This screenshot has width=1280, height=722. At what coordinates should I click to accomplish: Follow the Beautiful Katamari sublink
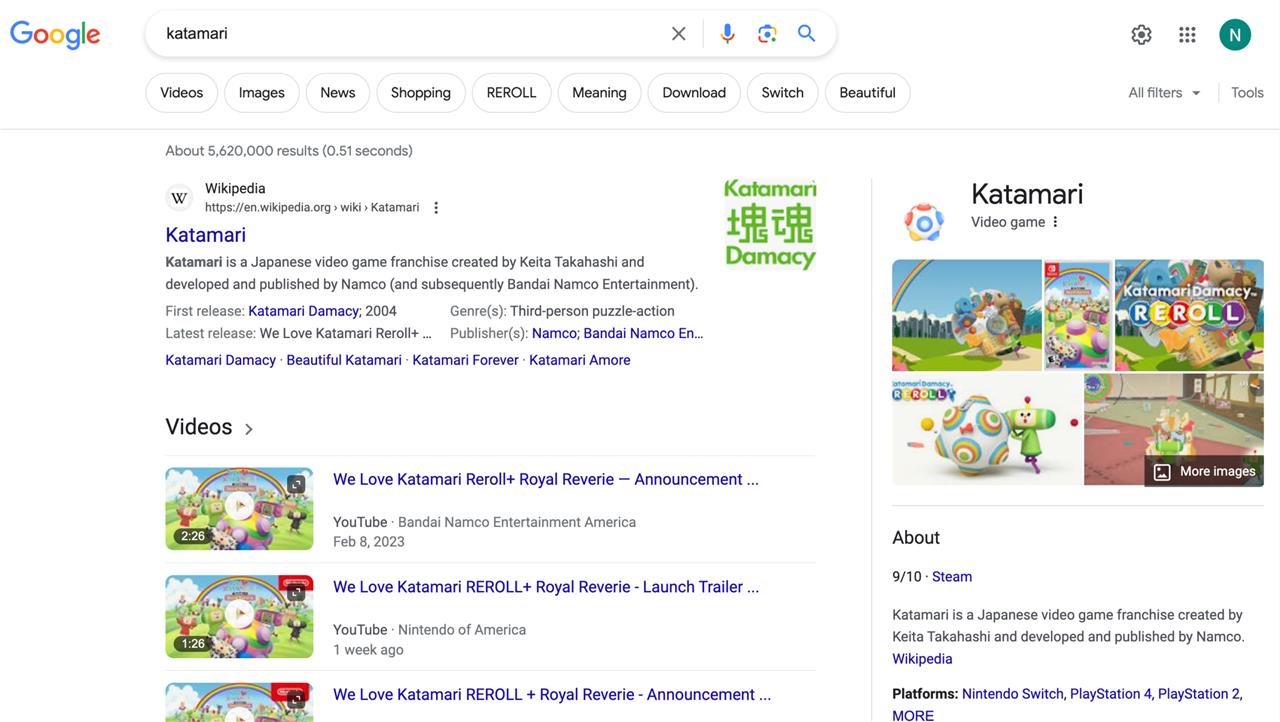coord(344,360)
